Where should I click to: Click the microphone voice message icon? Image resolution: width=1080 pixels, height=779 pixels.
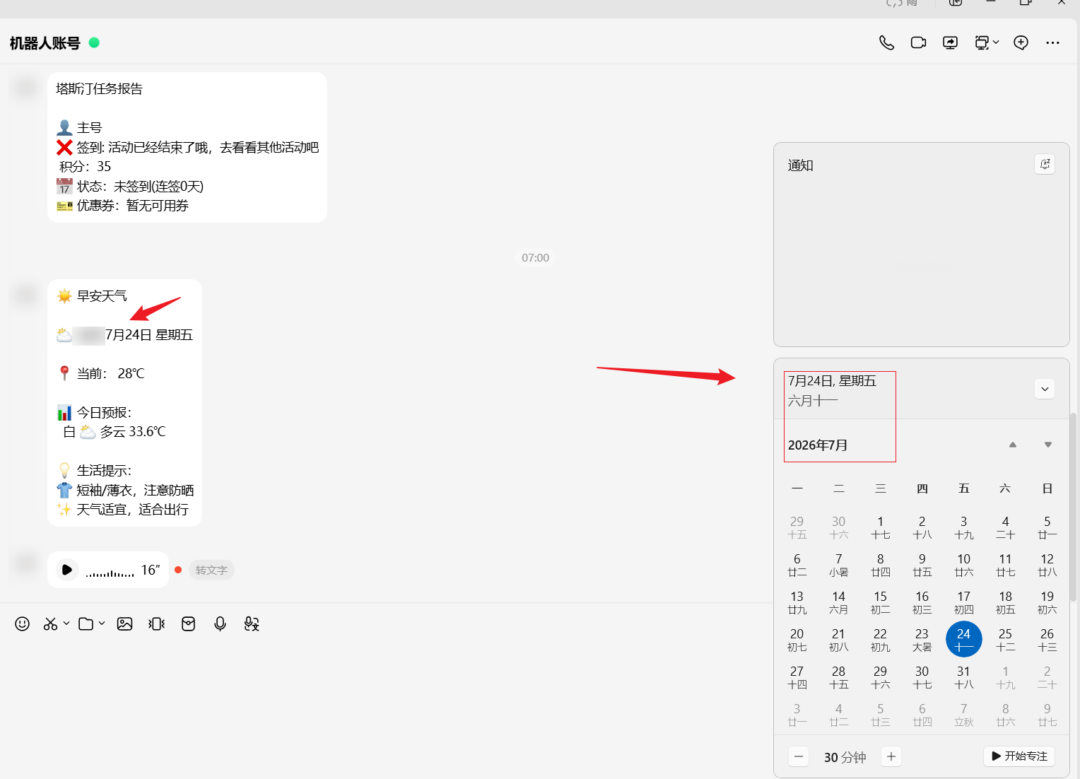tap(220, 624)
